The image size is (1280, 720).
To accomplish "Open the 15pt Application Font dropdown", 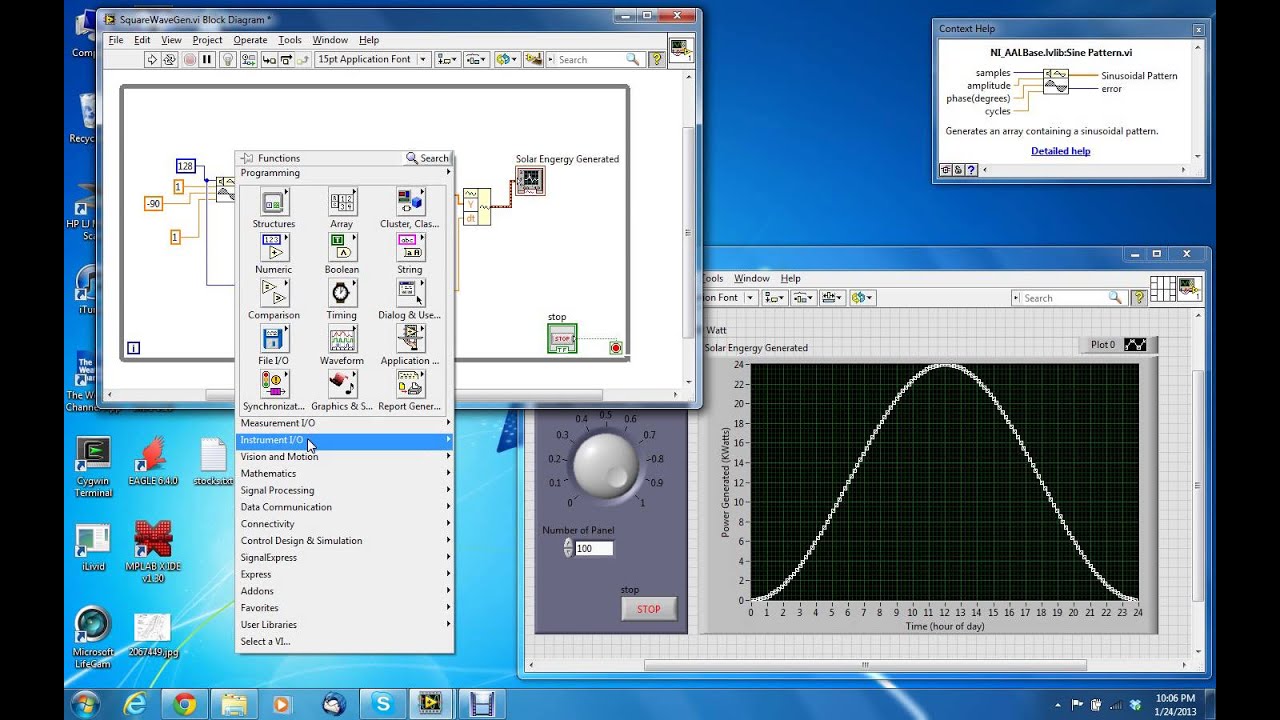I will tap(372, 59).
